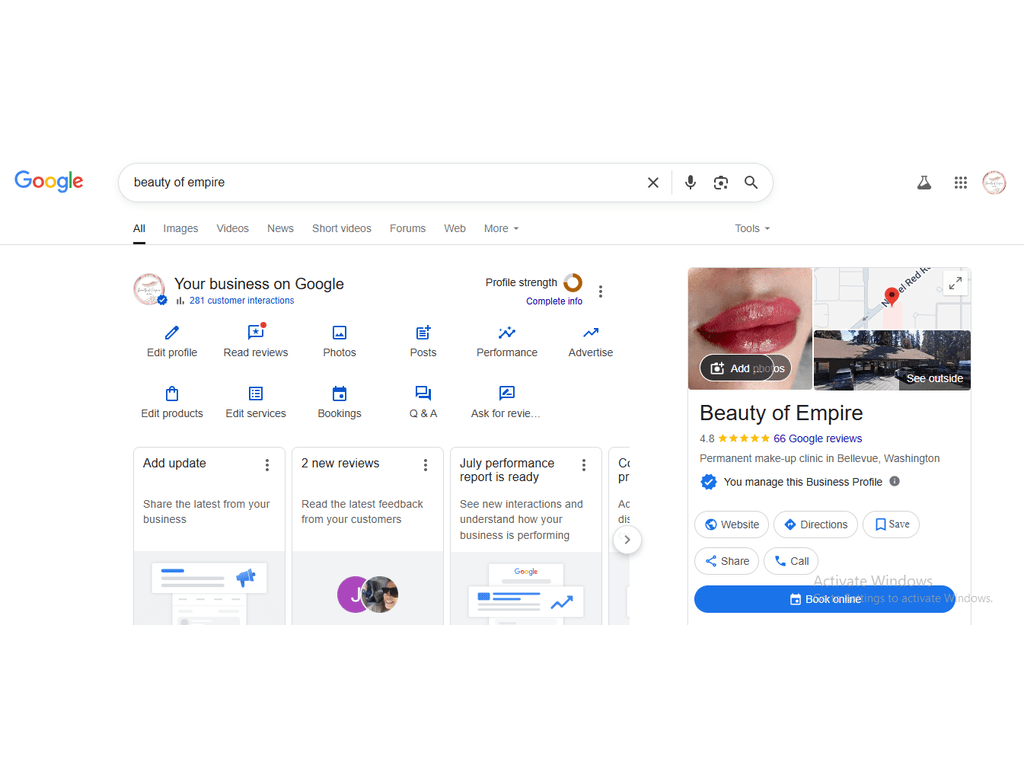Click the magnifying glass search icon

[751, 183]
